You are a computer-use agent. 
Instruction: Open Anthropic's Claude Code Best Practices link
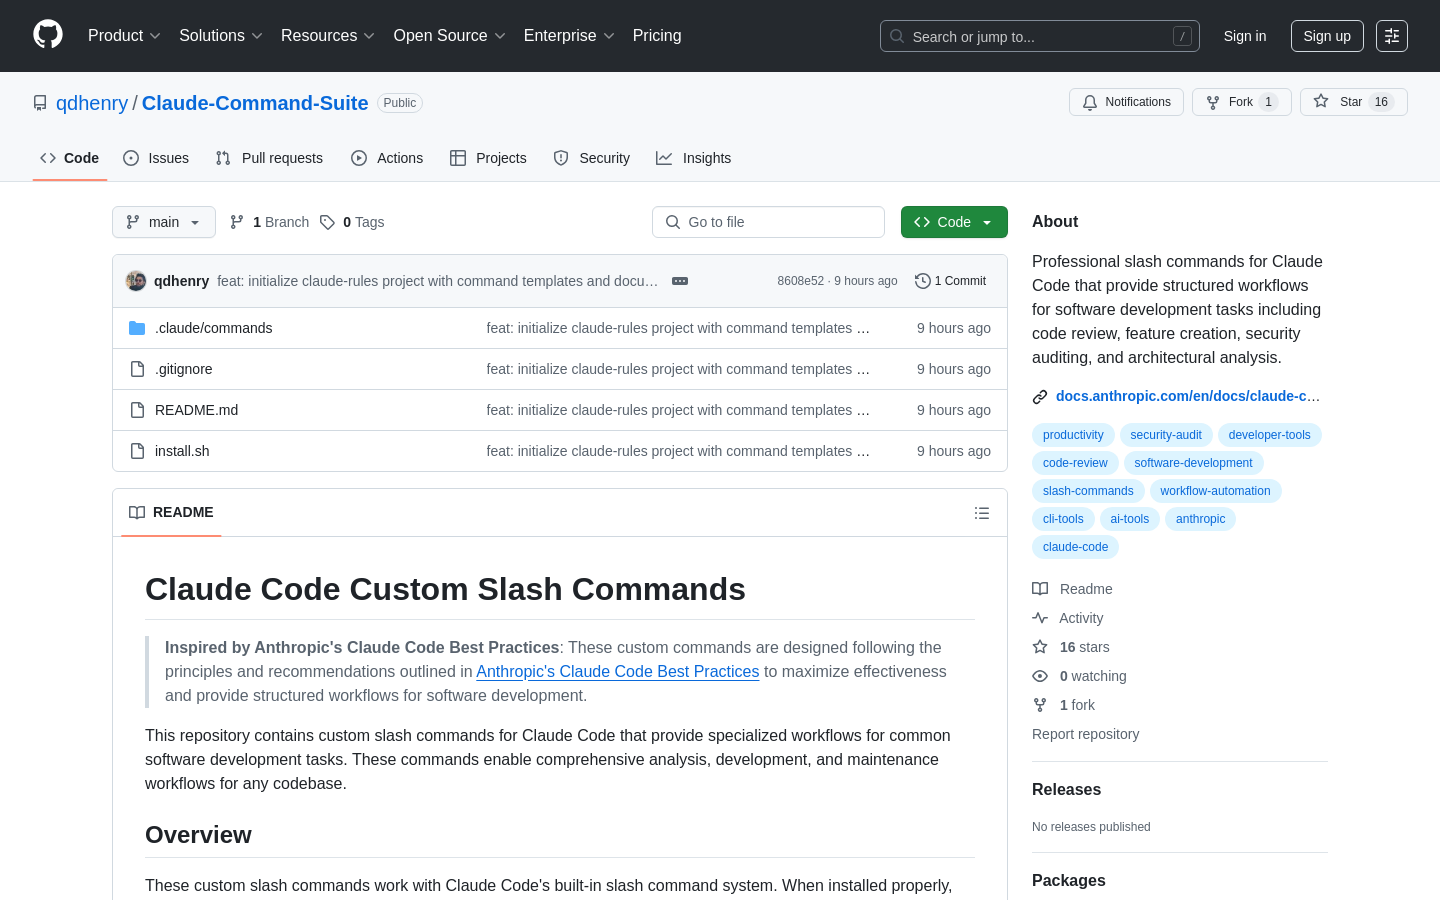pos(617,672)
